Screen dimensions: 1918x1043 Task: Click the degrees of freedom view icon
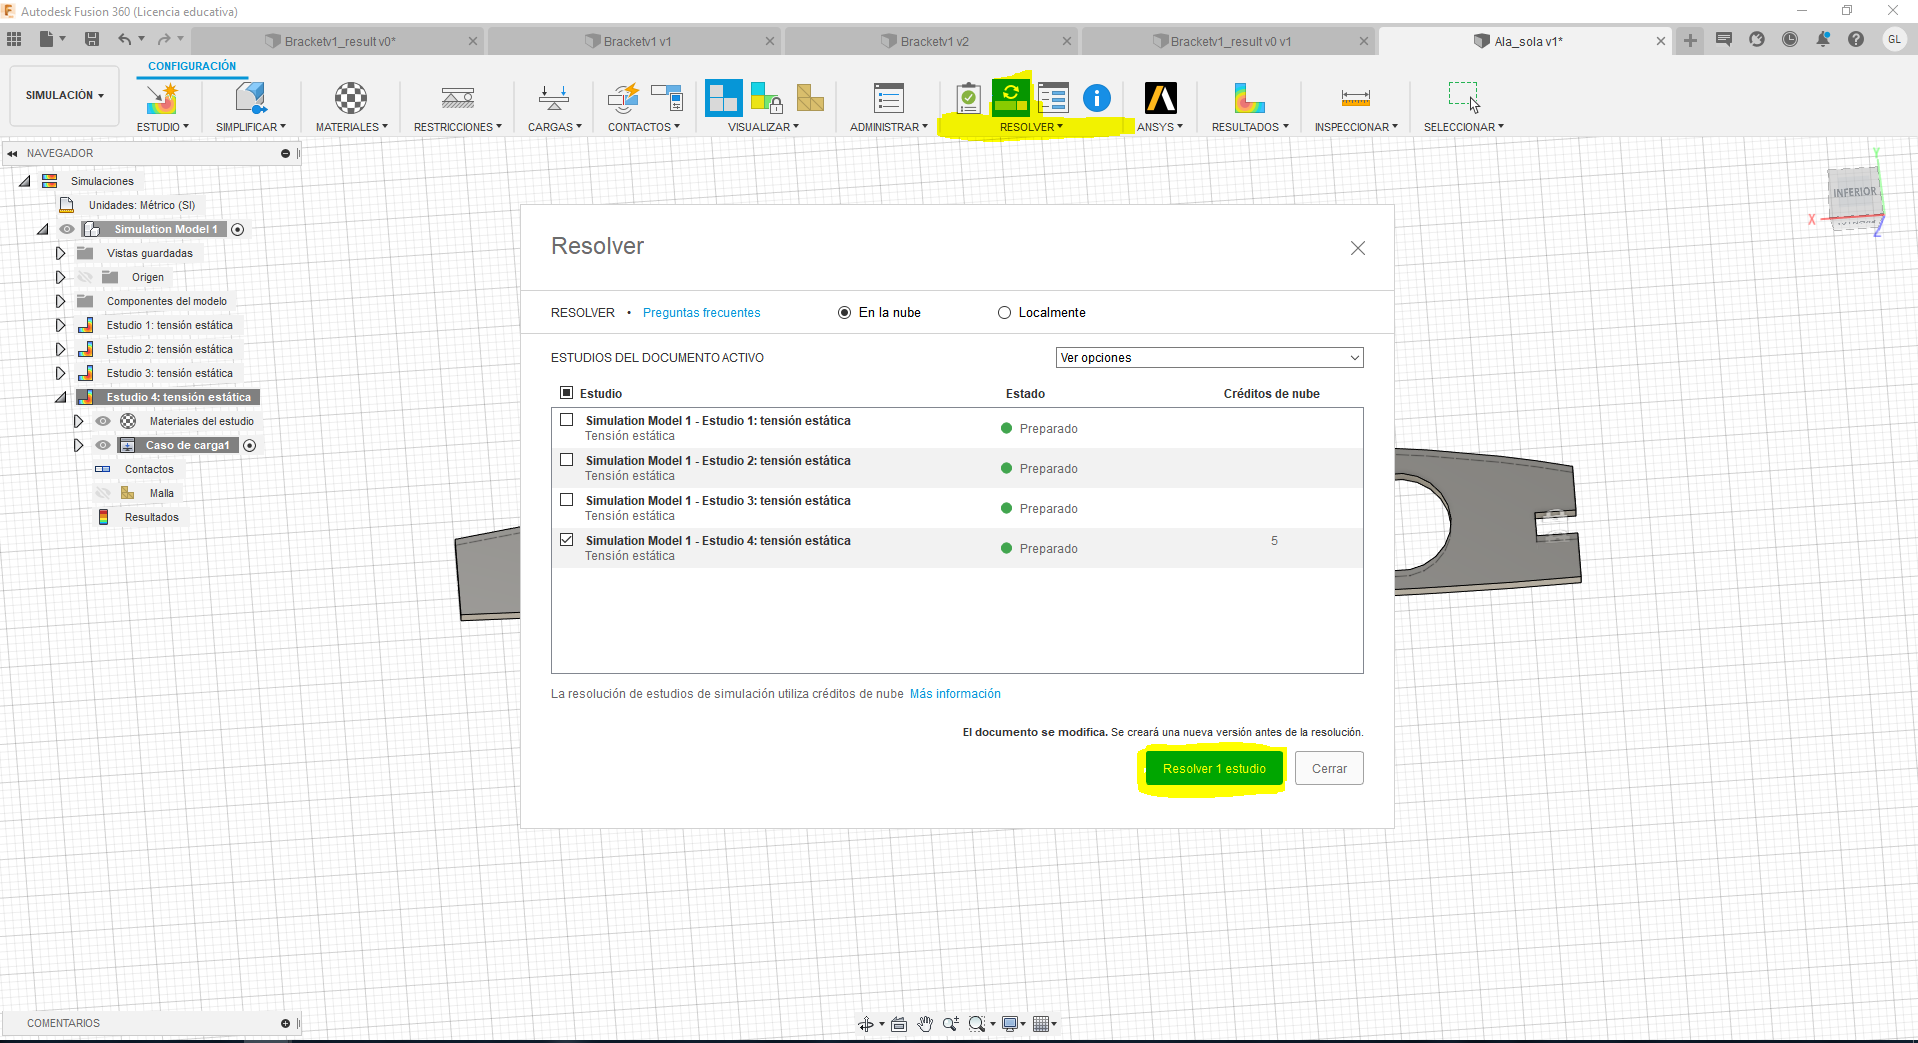767,98
